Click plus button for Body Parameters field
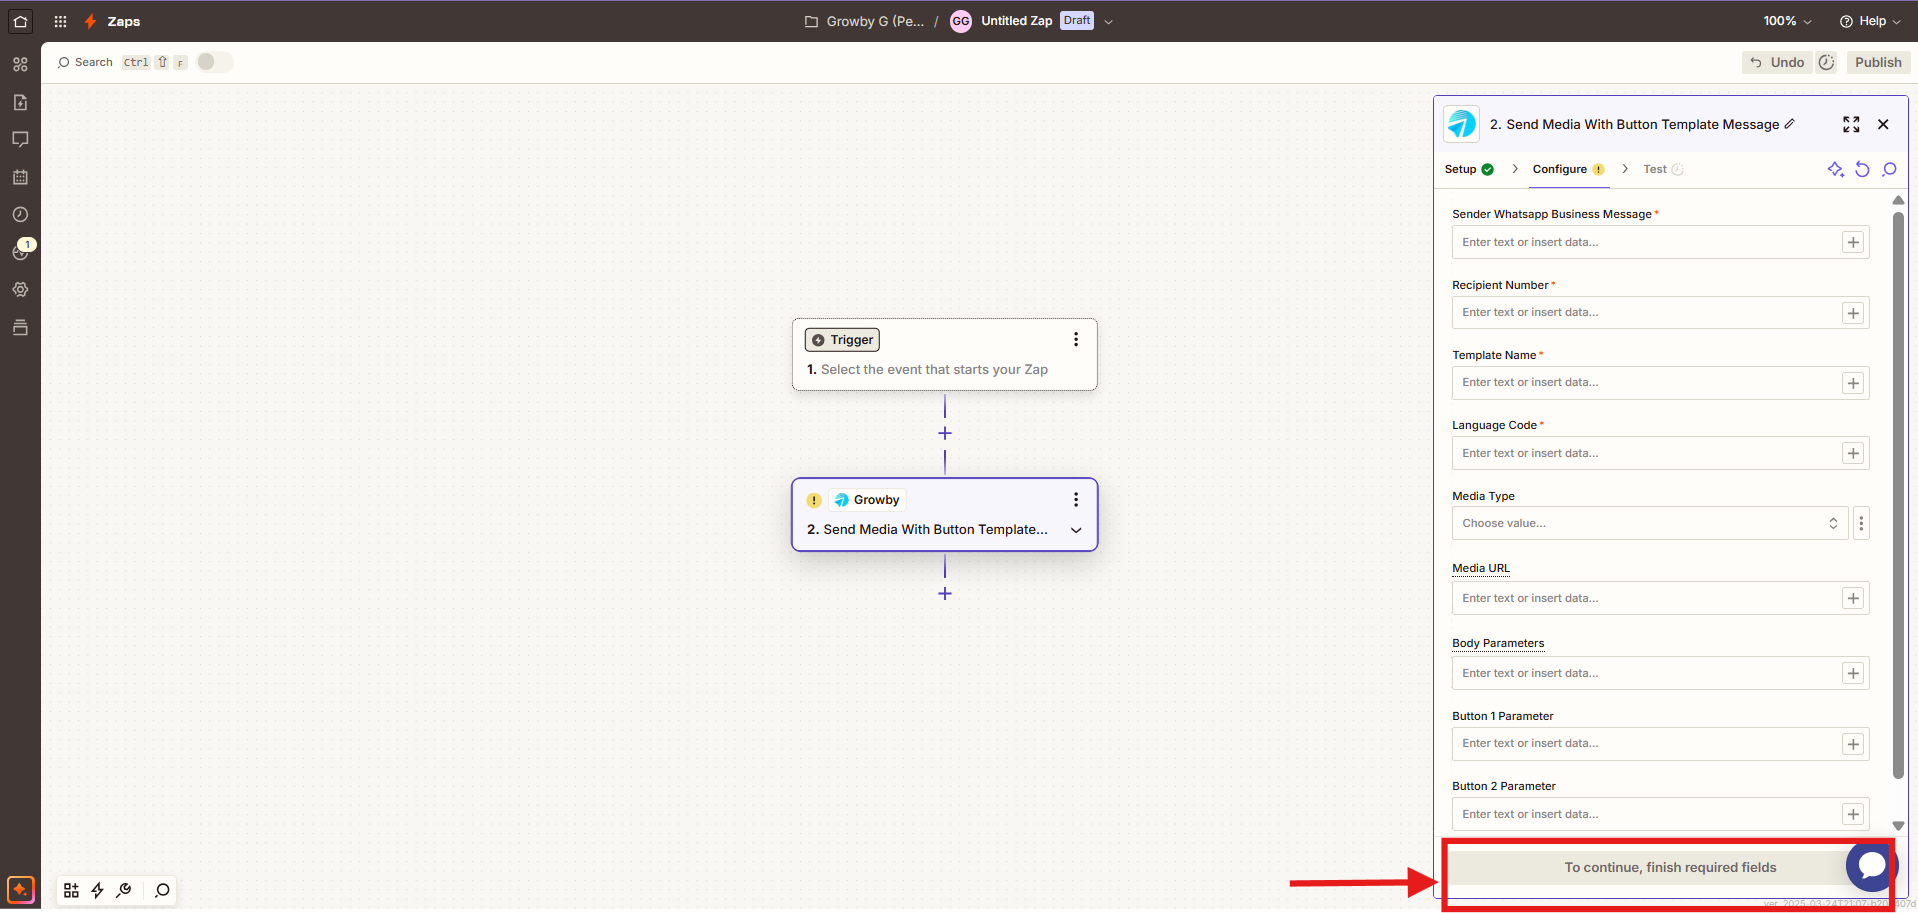Image resolution: width=1918 pixels, height=913 pixels. (1853, 673)
